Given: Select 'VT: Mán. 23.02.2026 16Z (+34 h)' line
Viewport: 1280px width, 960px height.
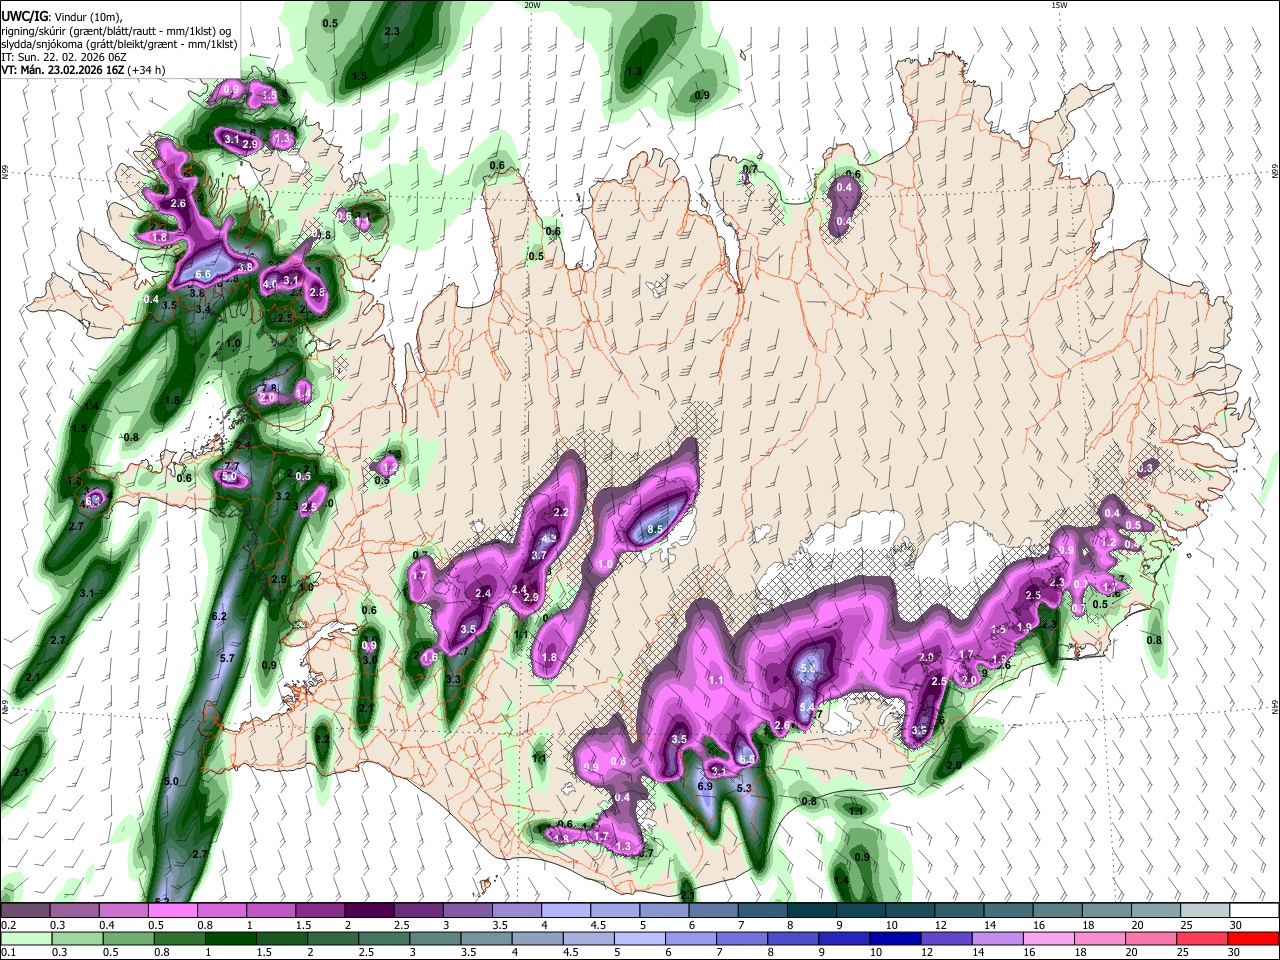Looking at the screenshot, I should pyautogui.click(x=83, y=70).
